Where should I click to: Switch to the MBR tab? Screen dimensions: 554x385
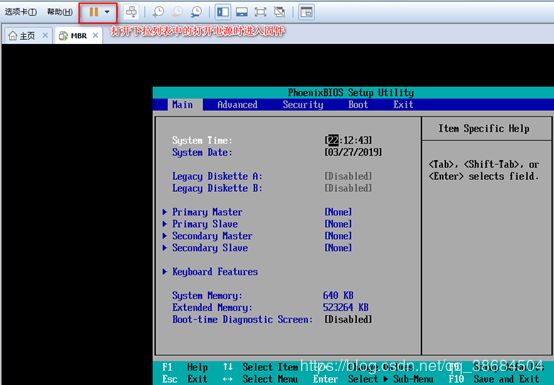pyautogui.click(x=73, y=36)
